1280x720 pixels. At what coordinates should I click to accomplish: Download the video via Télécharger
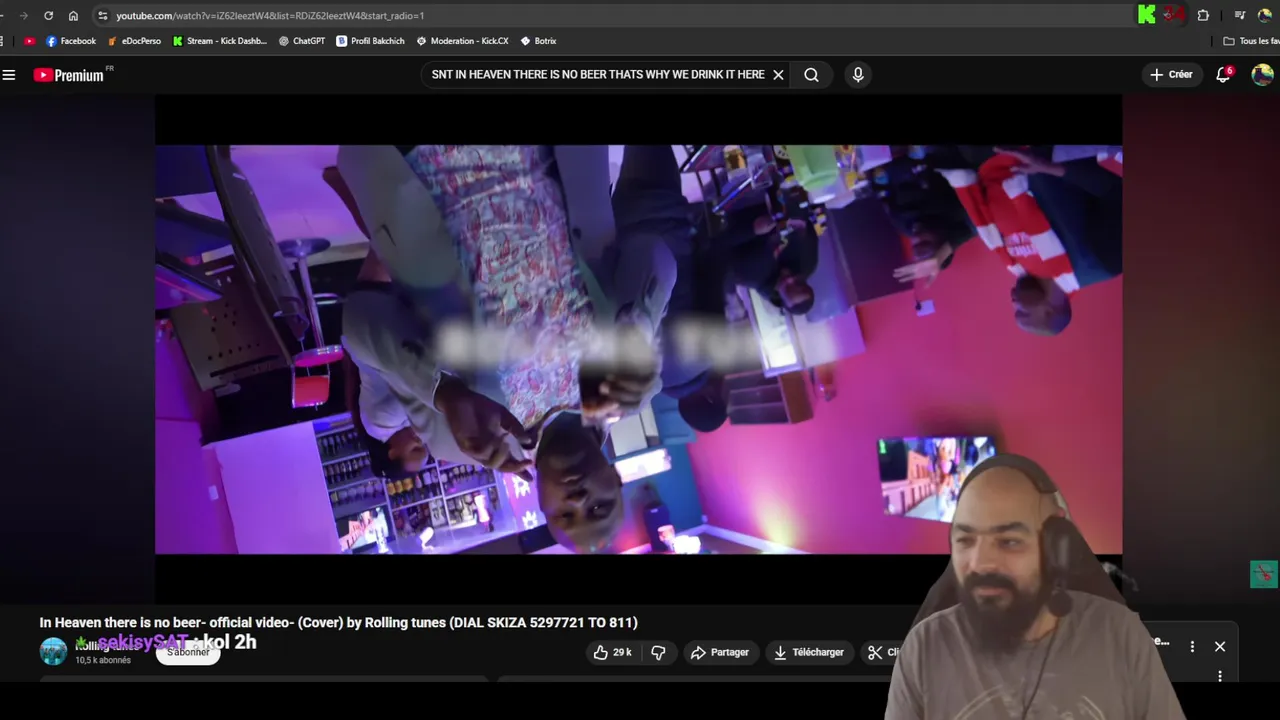coord(809,652)
